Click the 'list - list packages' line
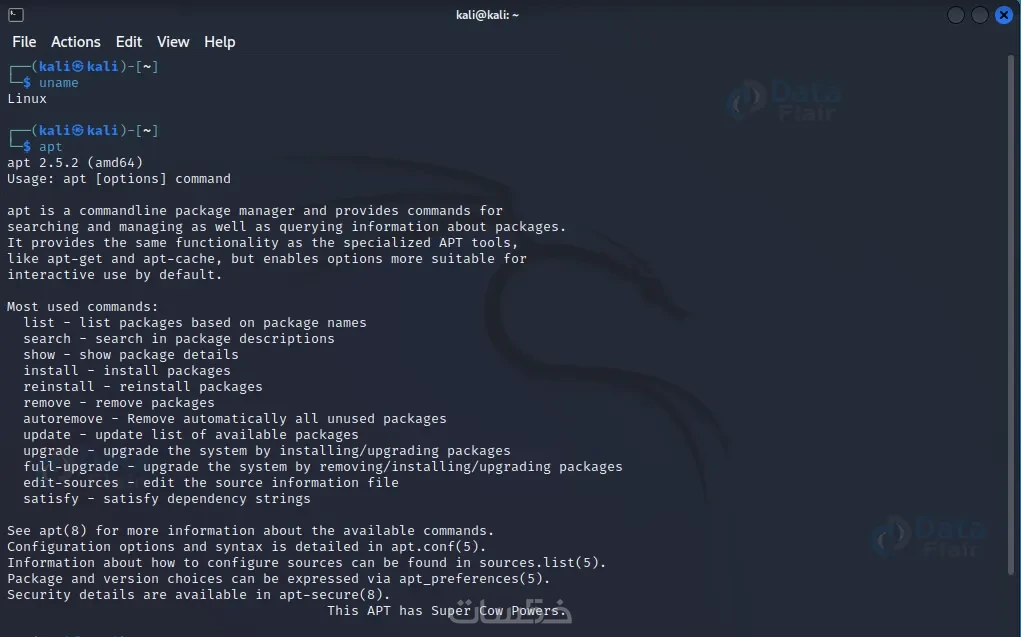This screenshot has height=637, width=1021. point(195,322)
